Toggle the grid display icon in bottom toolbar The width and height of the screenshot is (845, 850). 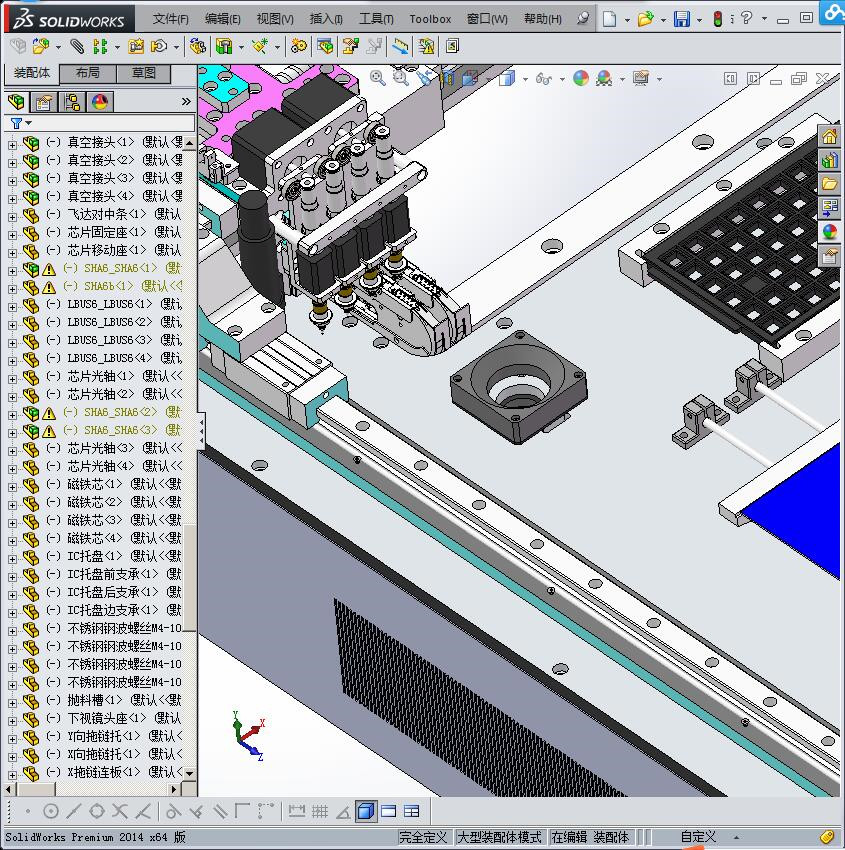click(320, 811)
